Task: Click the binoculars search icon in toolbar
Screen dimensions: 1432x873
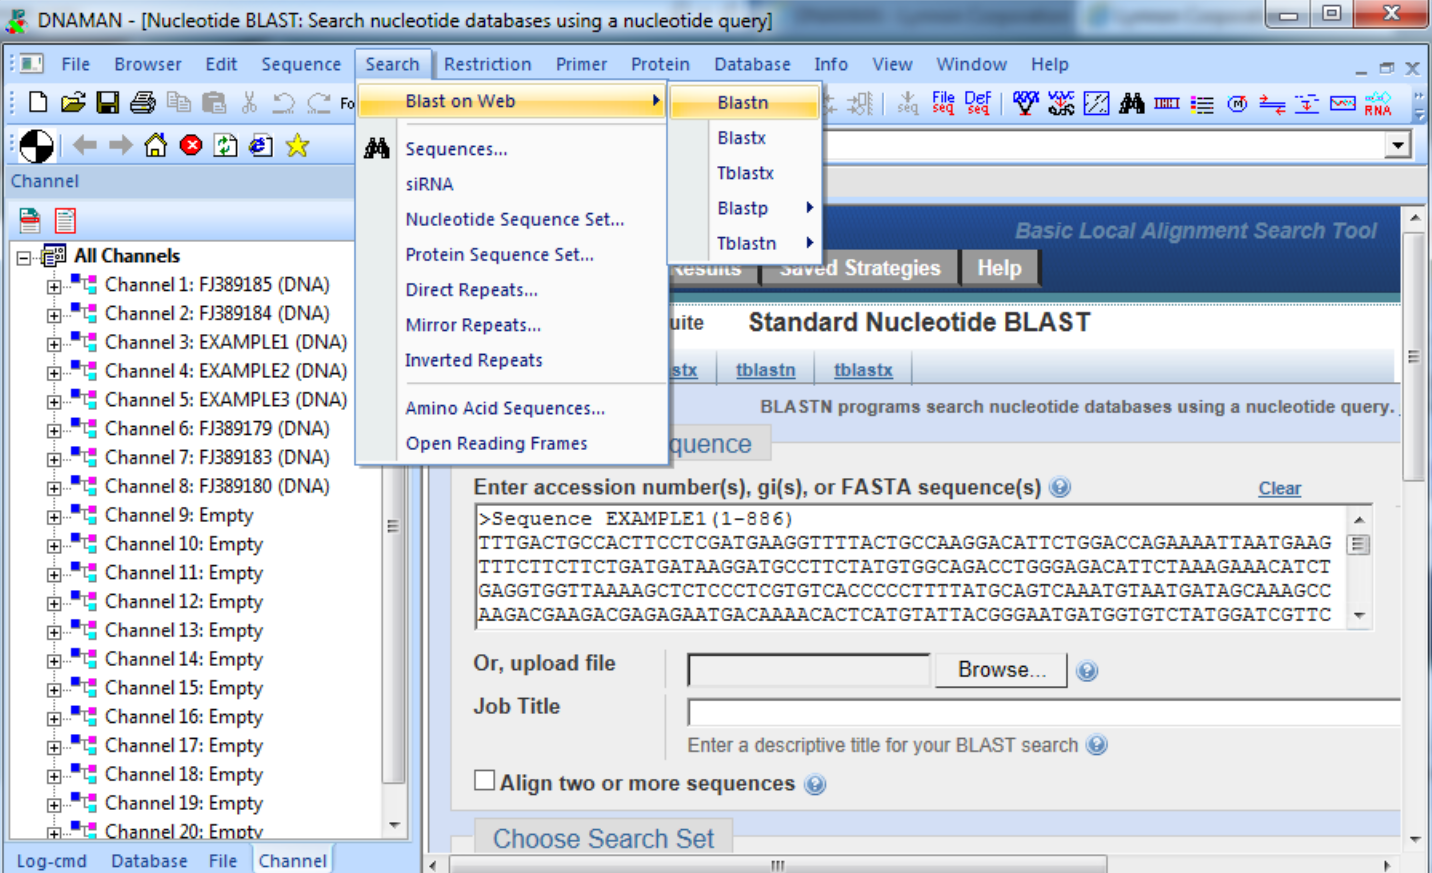Action: (1132, 103)
